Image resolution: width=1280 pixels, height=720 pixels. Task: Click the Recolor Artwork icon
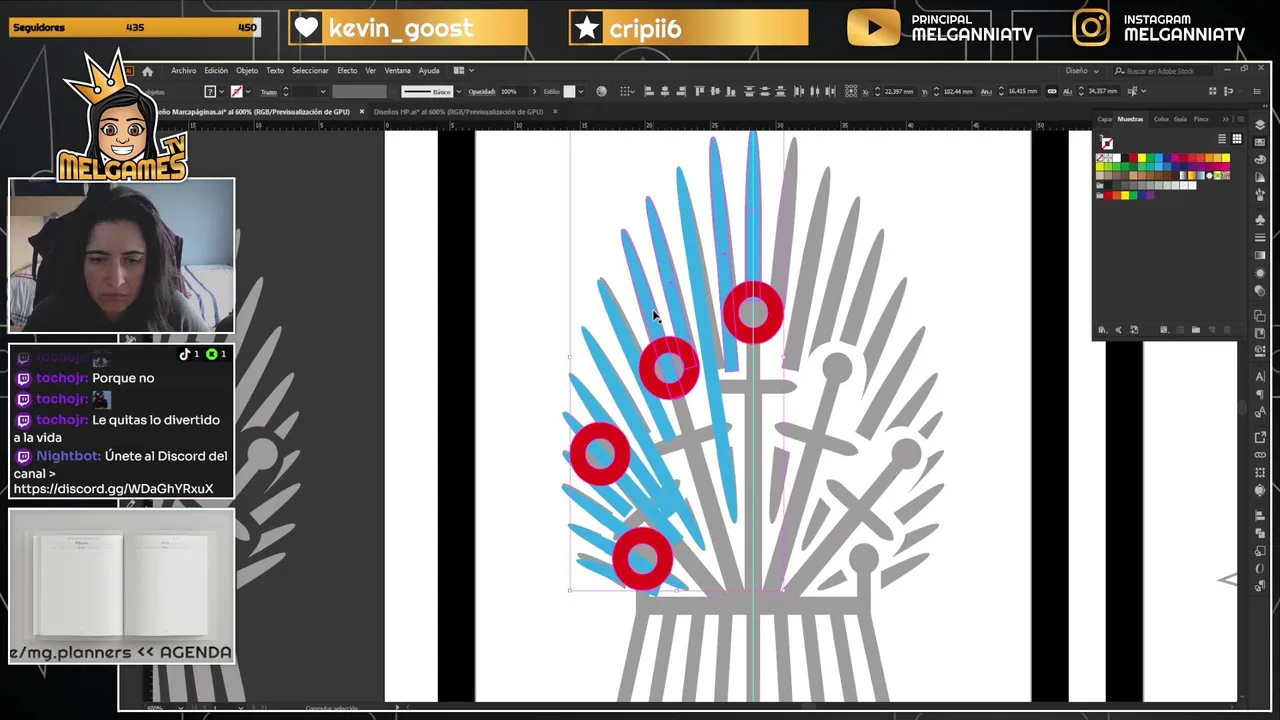click(x=601, y=91)
